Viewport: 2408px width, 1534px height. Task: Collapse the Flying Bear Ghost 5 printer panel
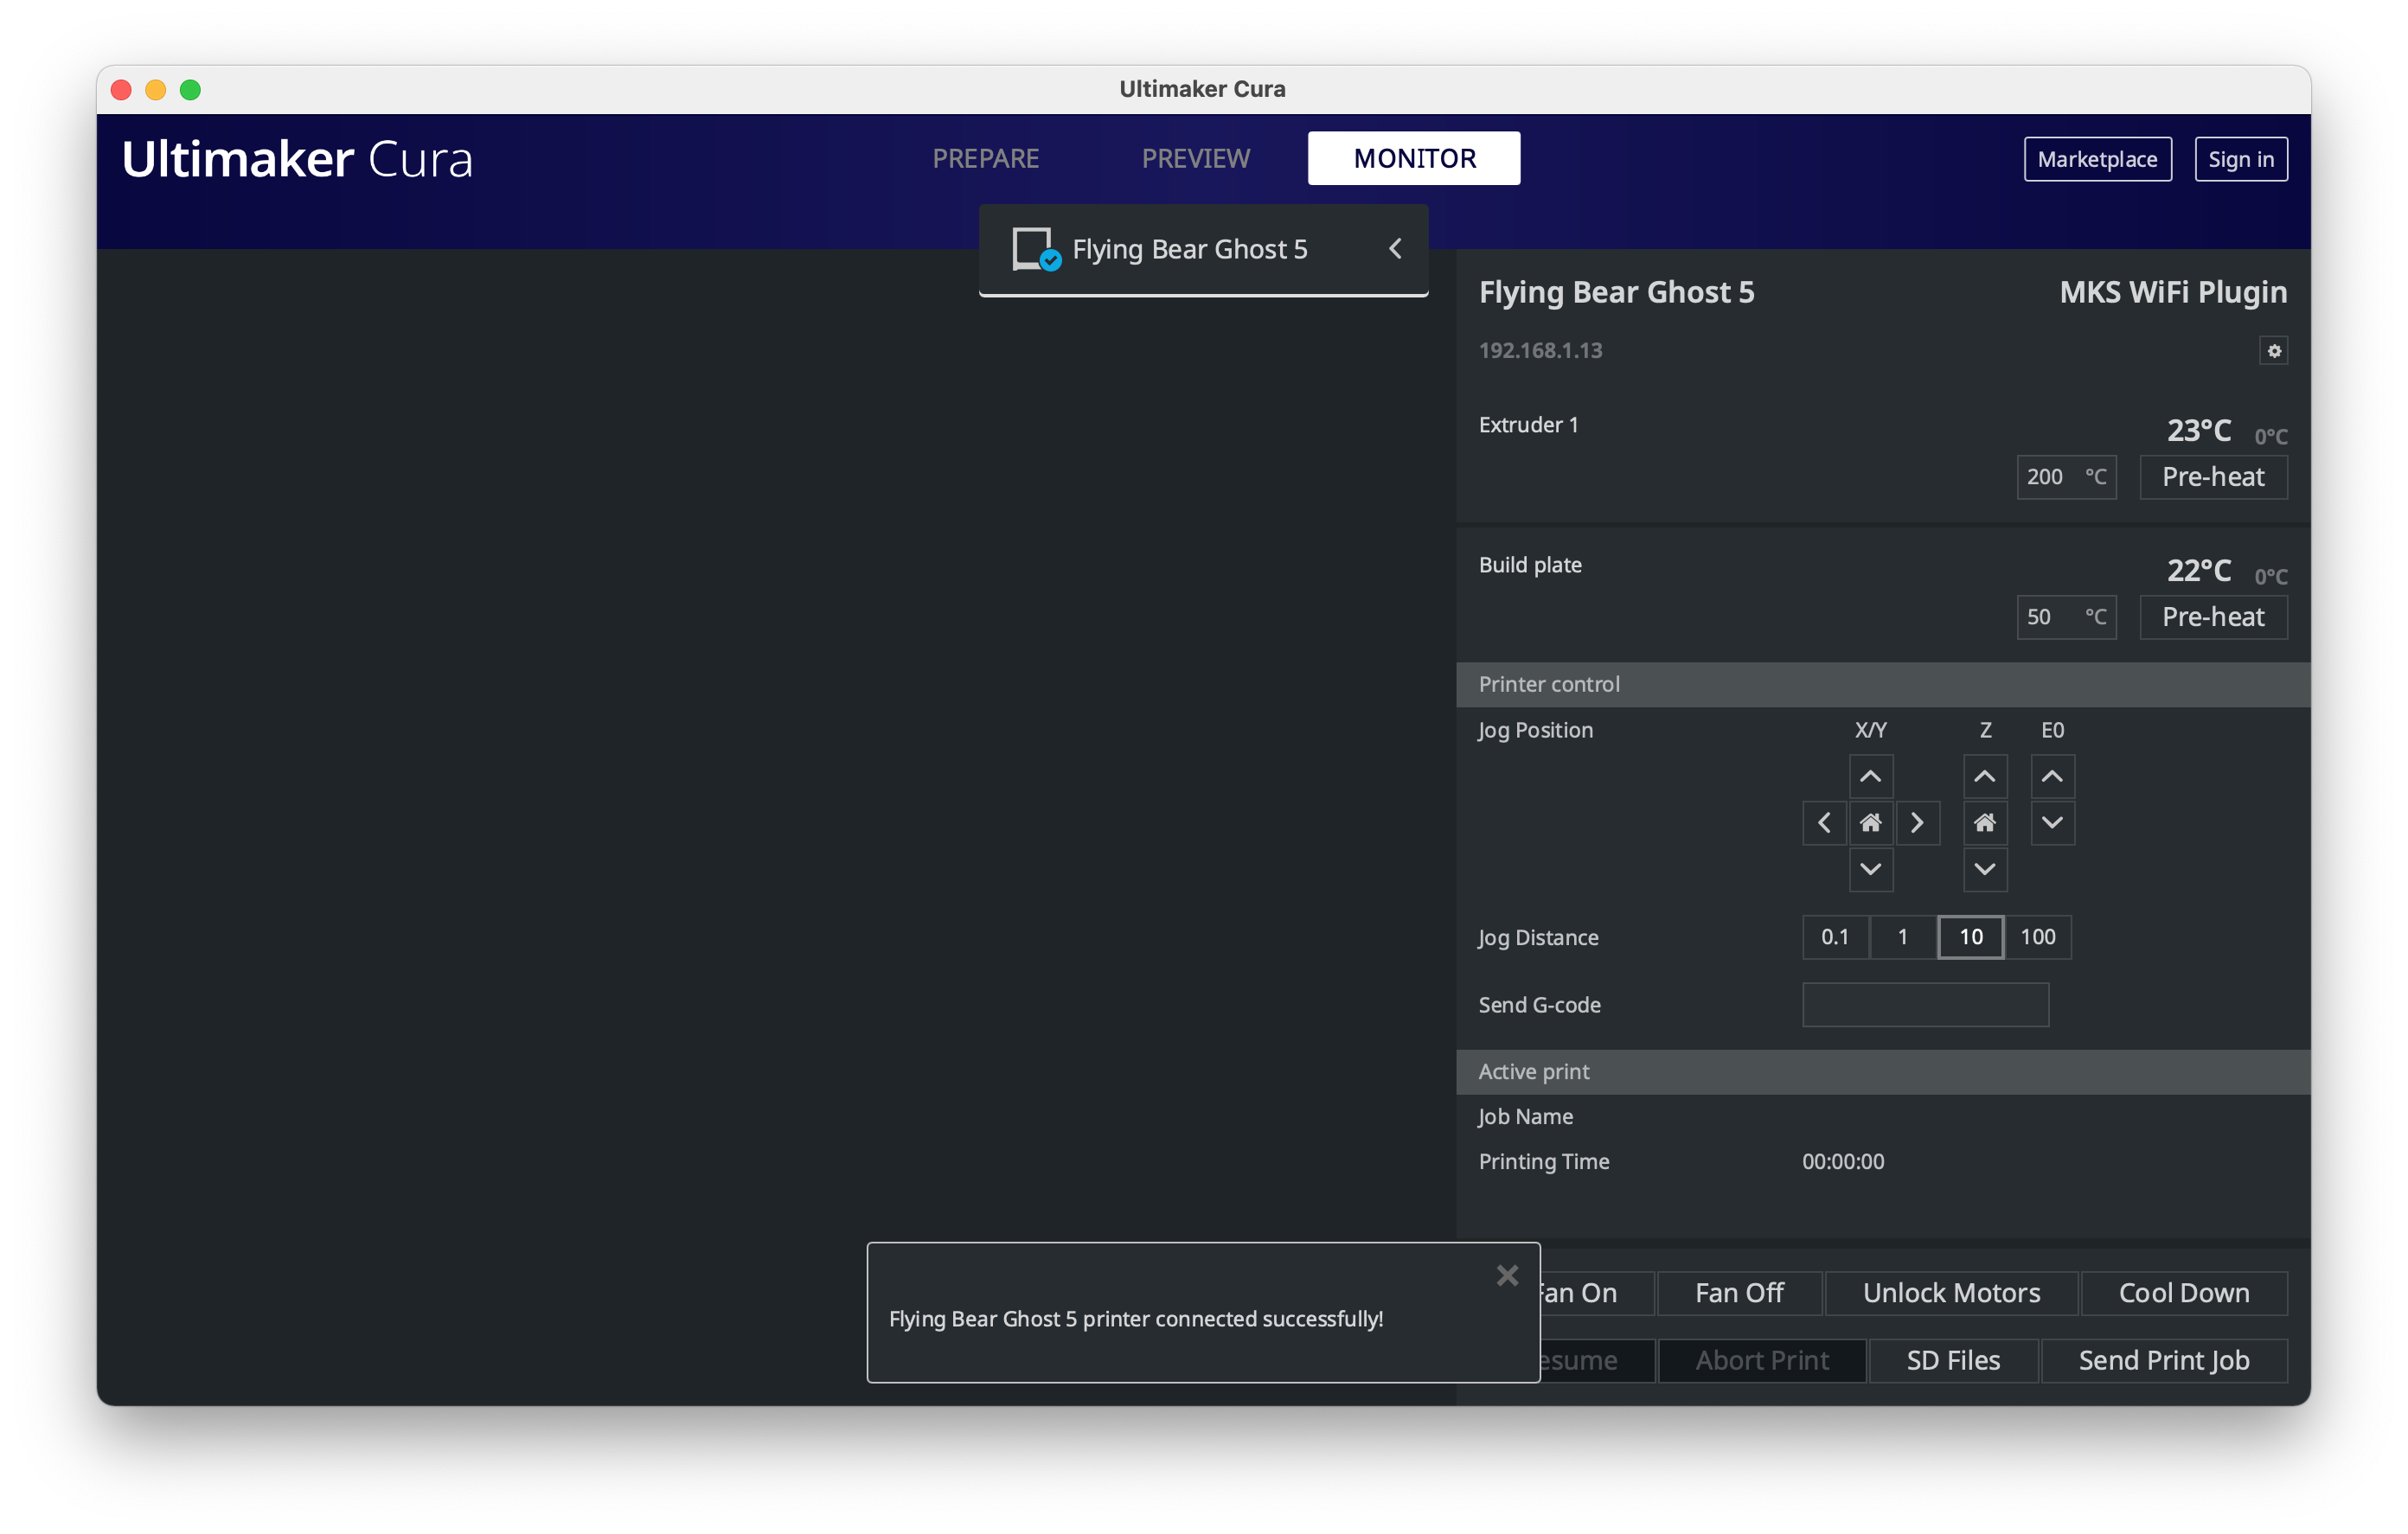tap(1395, 248)
